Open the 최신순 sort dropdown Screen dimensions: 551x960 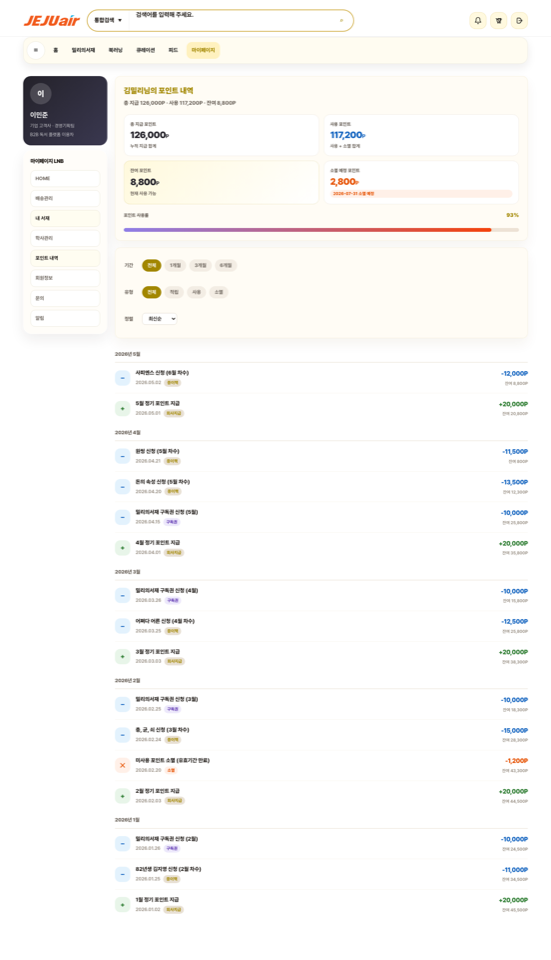click(160, 318)
